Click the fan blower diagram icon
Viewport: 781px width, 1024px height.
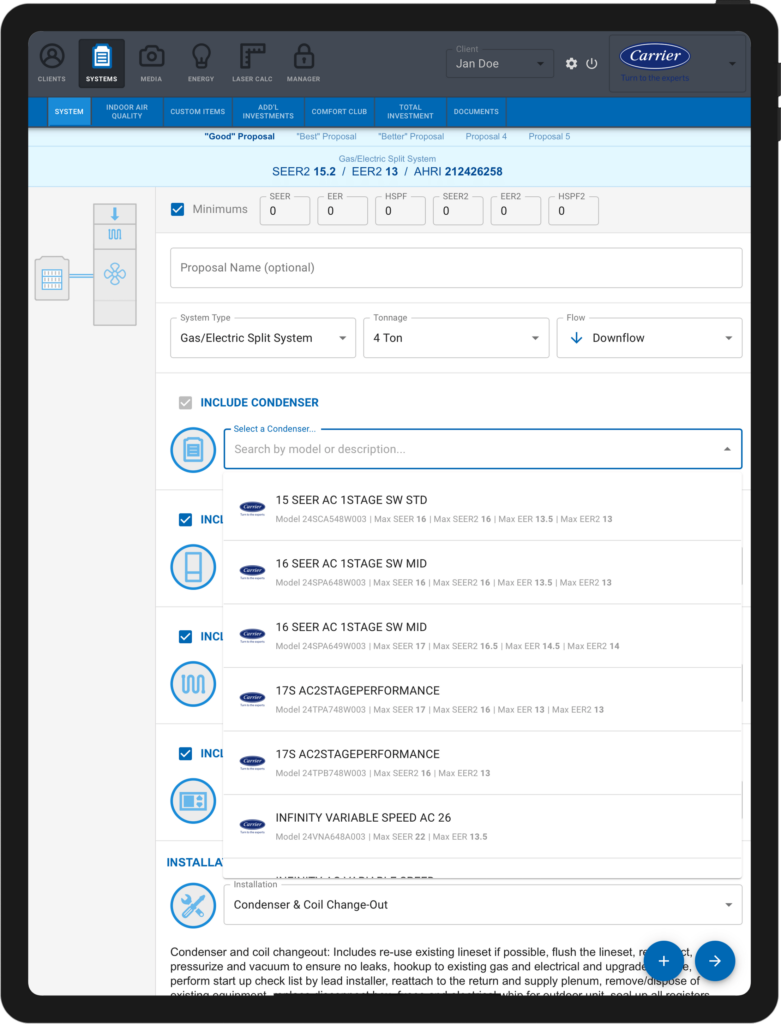(115, 274)
